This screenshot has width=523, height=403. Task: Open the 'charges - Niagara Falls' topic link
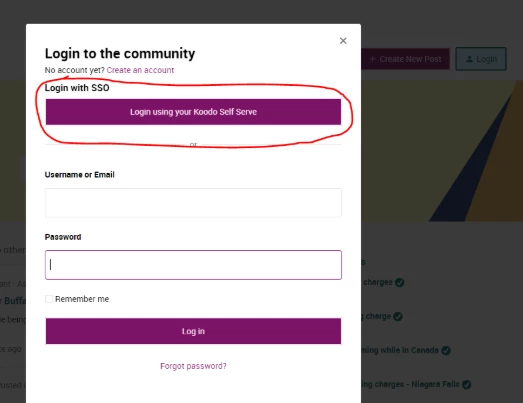[410, 384]
